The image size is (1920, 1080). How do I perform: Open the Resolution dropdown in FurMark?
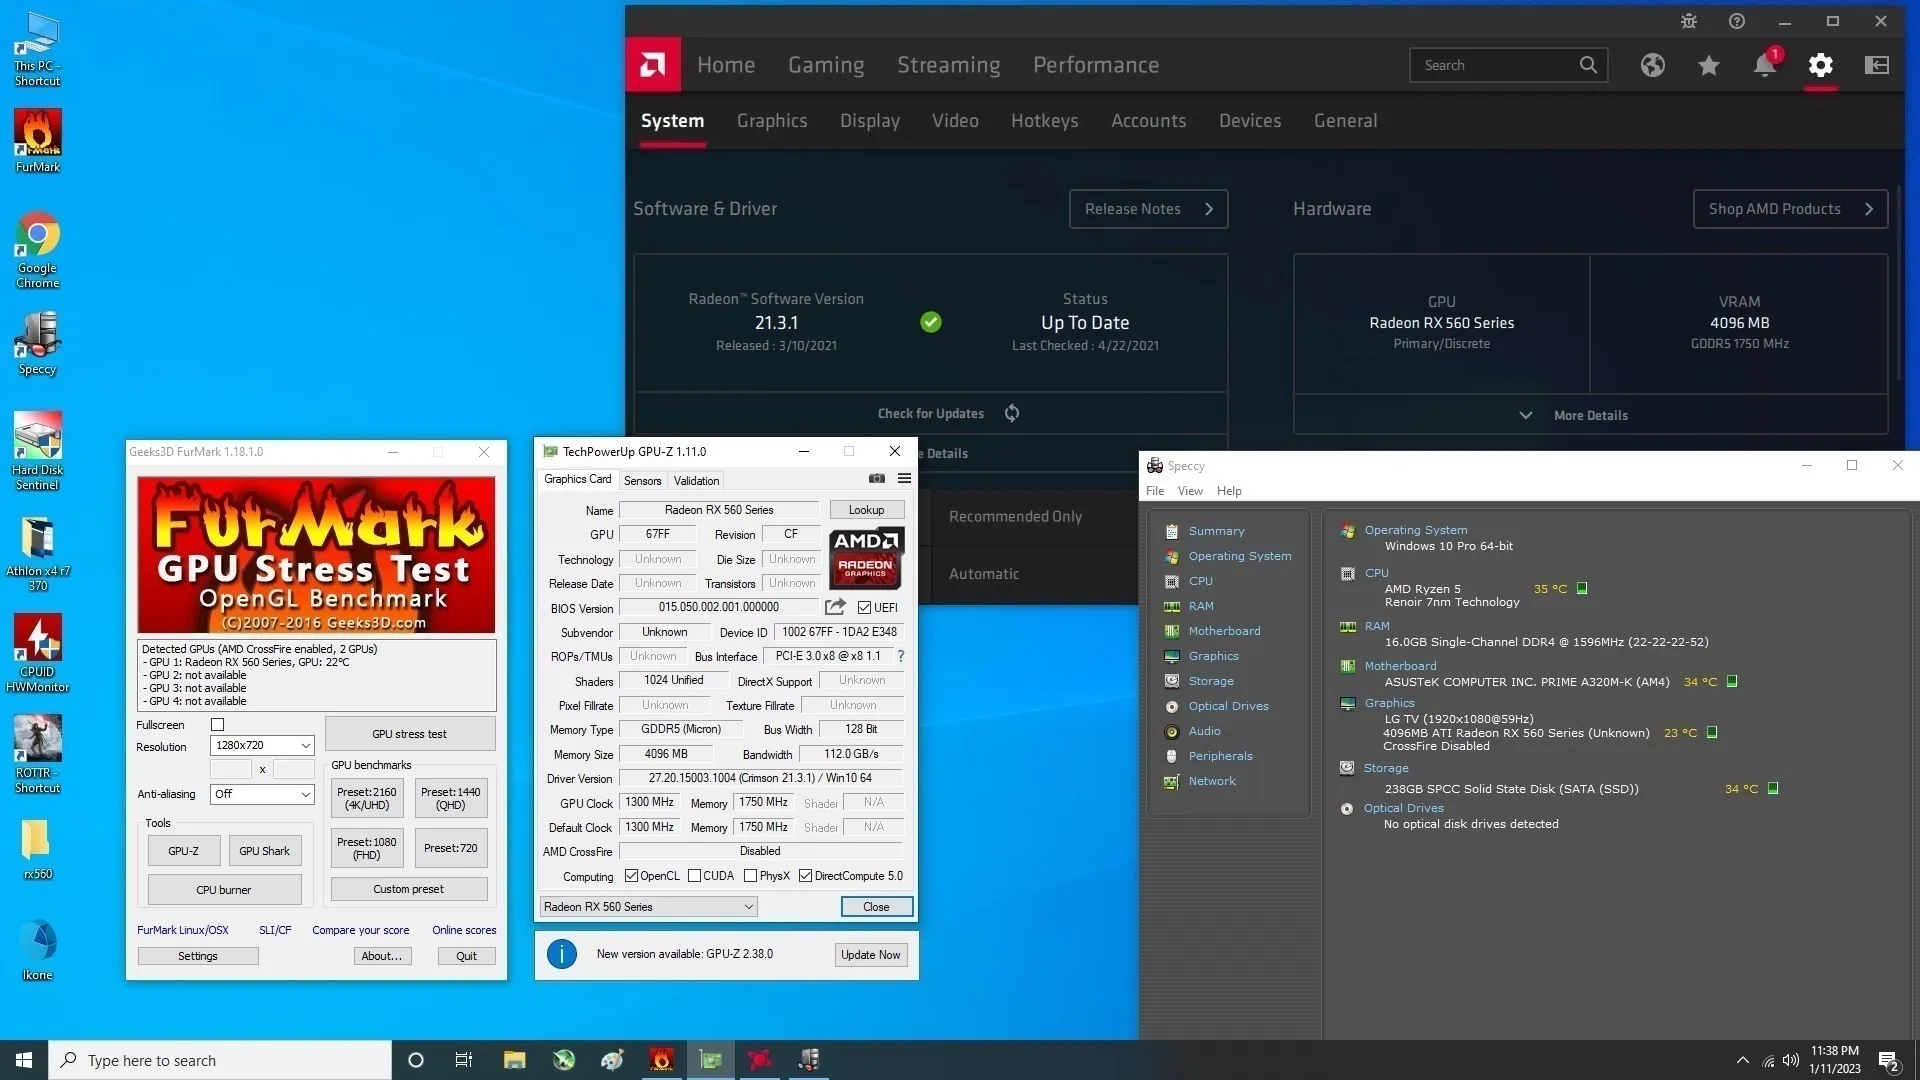click(x=262, y=745)
